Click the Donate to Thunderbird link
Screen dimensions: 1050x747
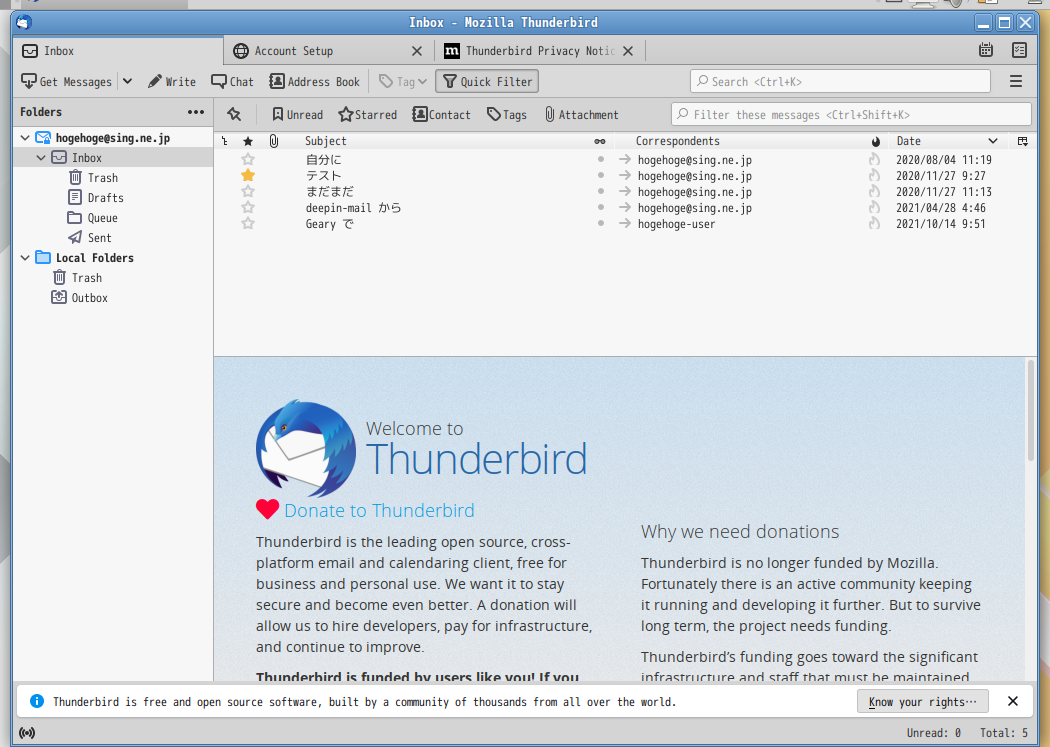[379, 511]
